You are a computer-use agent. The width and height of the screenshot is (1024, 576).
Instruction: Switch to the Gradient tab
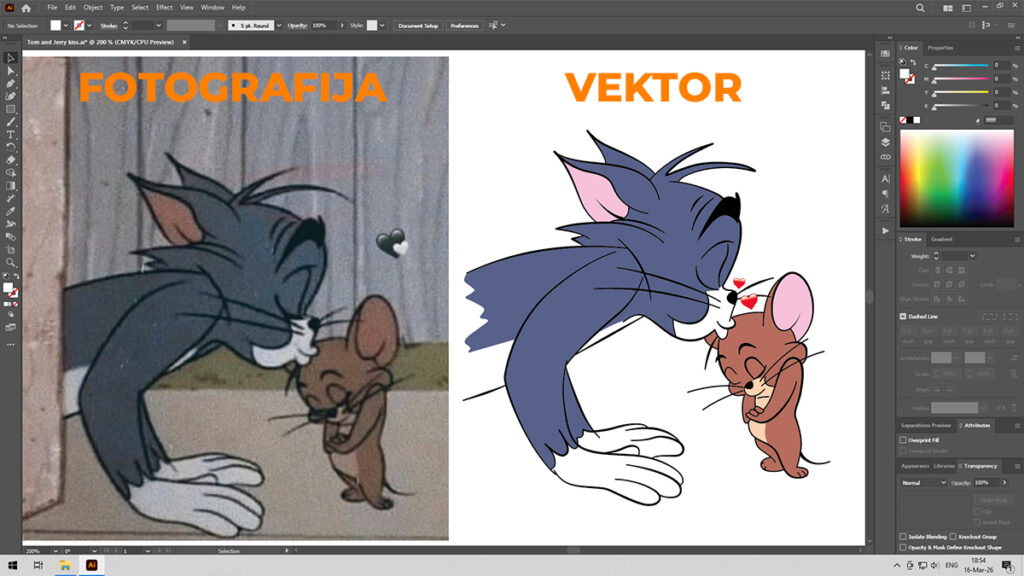942,239
